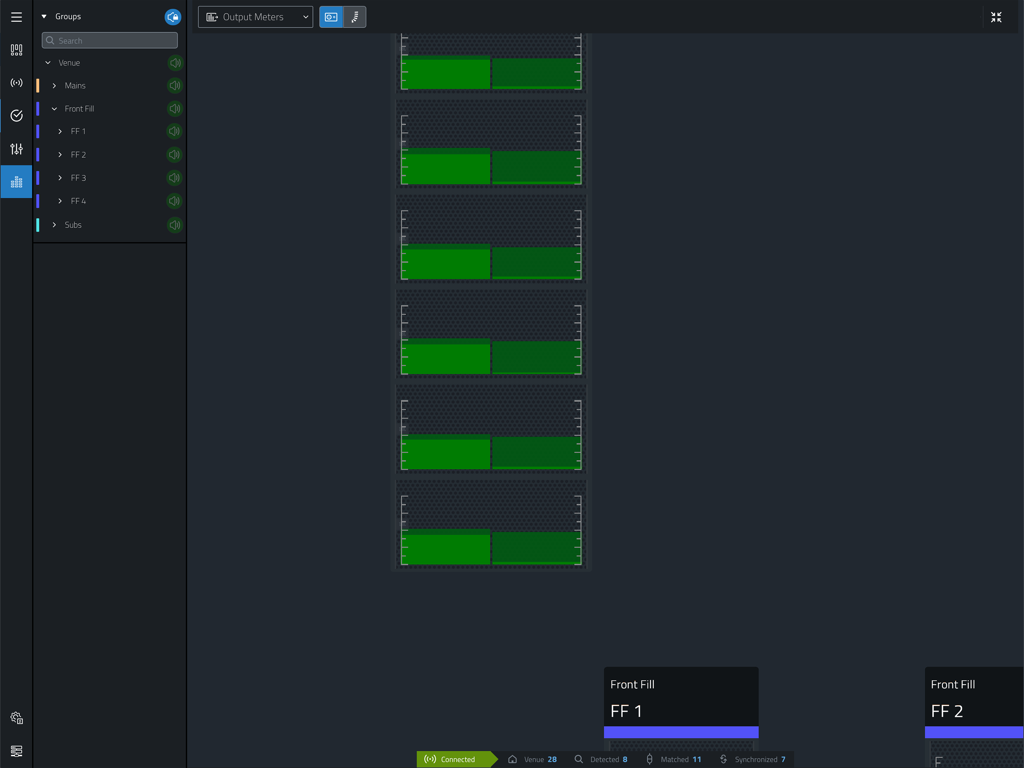Image resolution: width=1024 pixels, height=768 pixels.
Task: Select the loudspeaker view mode button
Action: click(x=331, y=17)
